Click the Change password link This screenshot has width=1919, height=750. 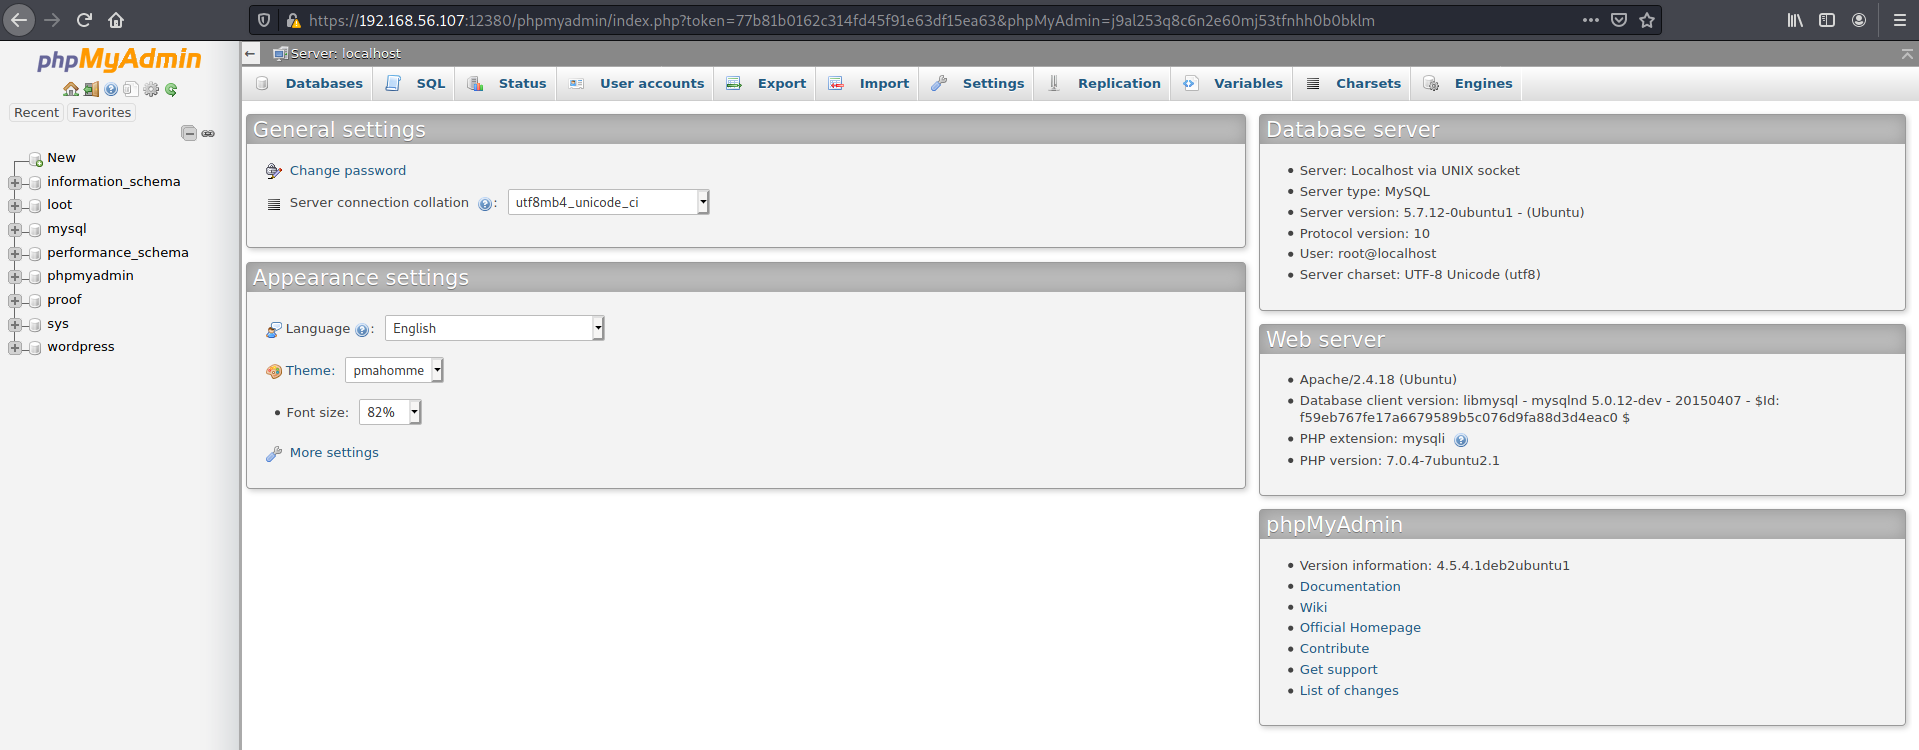pos(347,171)
